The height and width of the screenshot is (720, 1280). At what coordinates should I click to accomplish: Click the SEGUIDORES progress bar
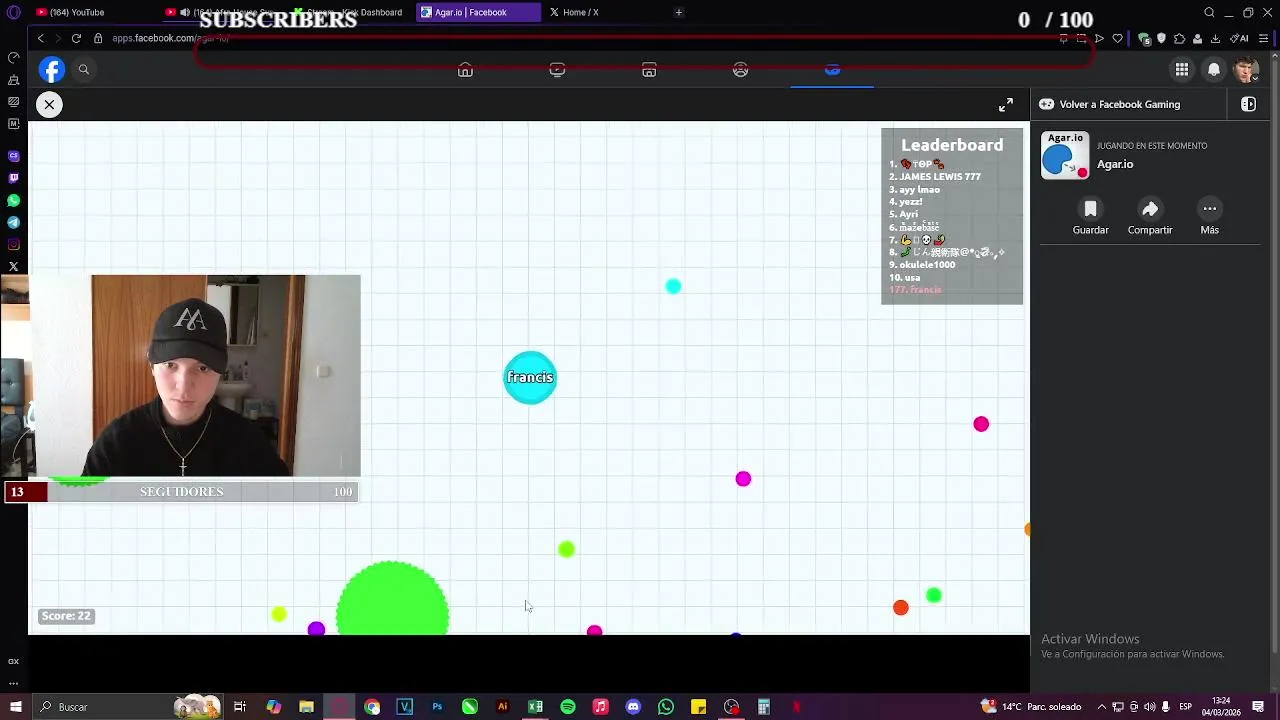click(x=182, y=491)
